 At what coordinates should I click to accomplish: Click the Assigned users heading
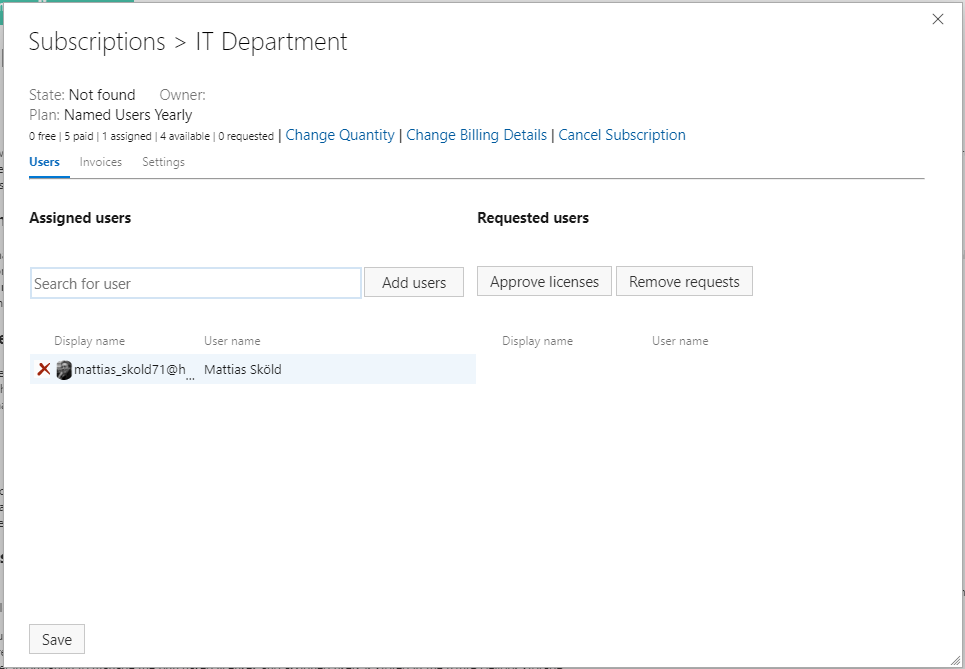[80, 218]
